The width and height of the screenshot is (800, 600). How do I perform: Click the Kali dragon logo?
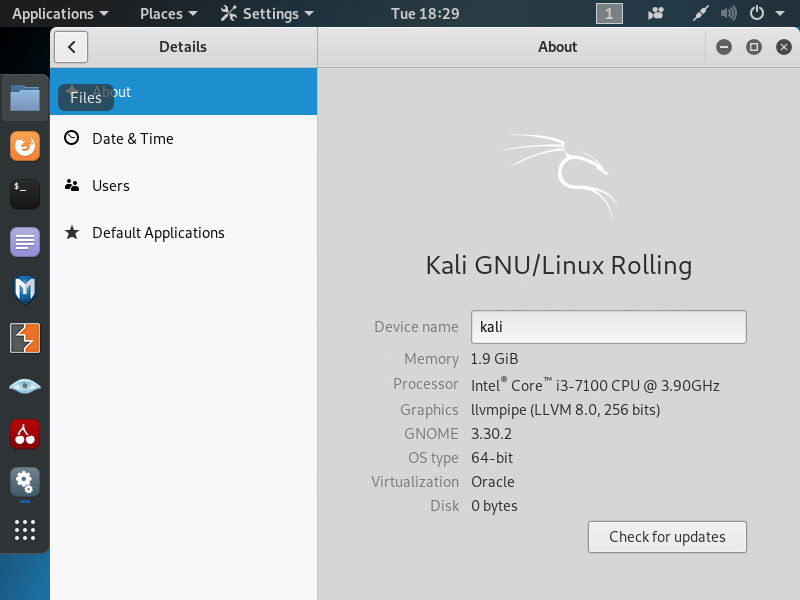pos(560,176)
